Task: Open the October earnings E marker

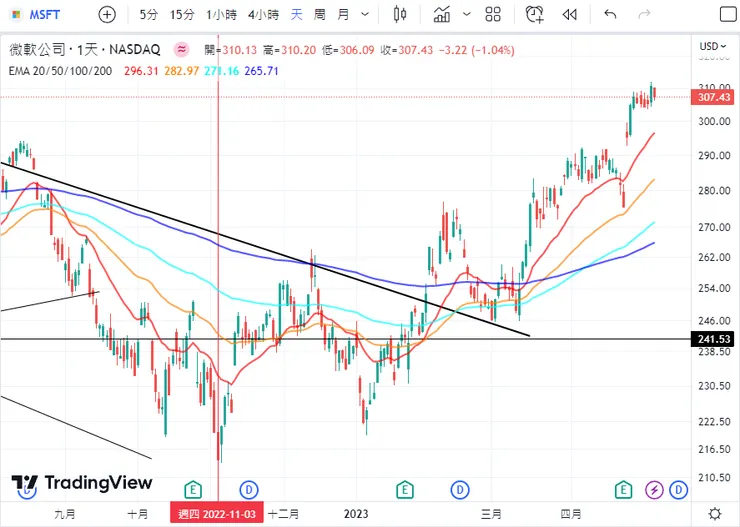Action: click(193, 490)
